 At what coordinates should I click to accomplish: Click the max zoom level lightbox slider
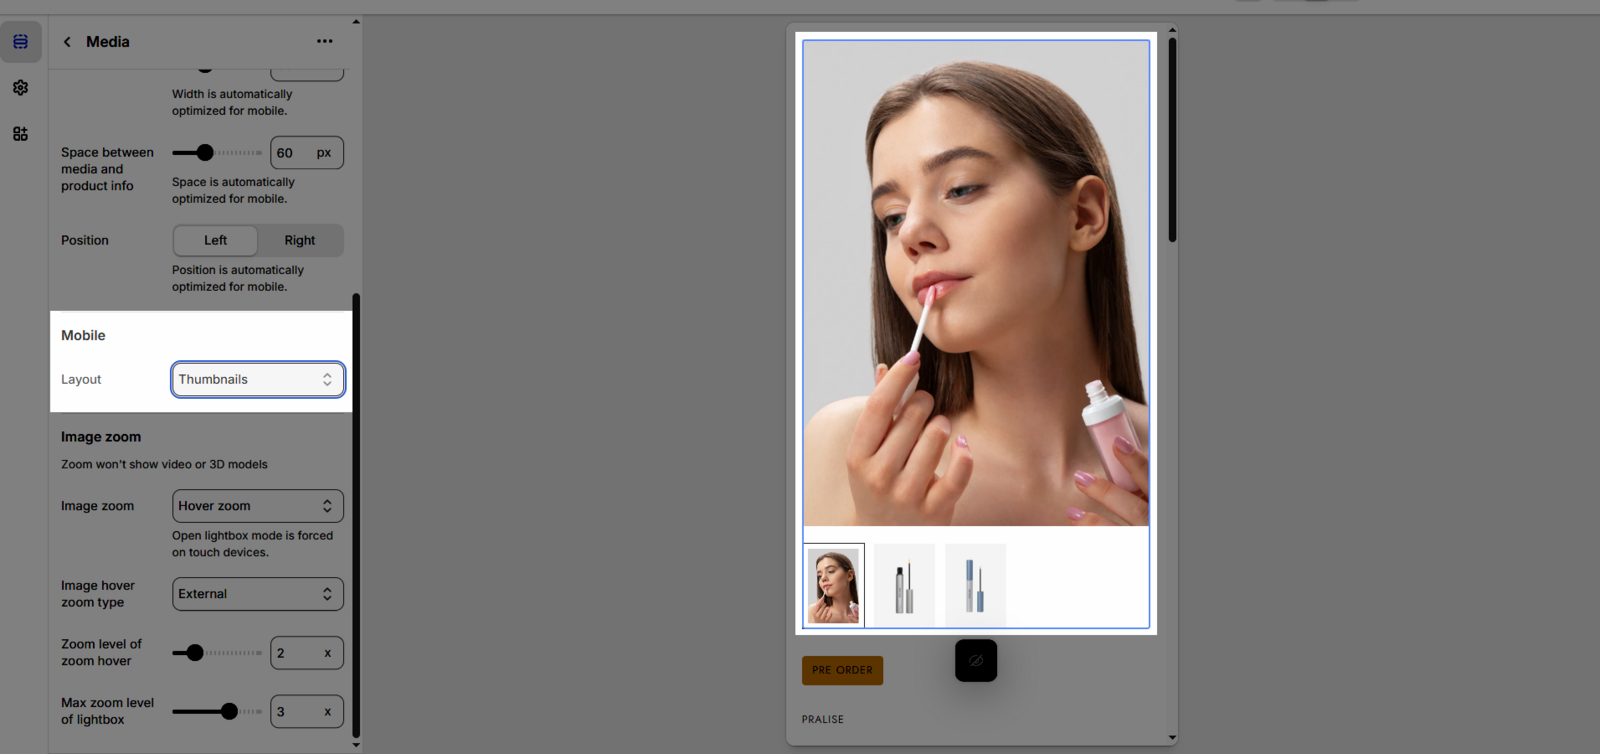coord(229,712)
